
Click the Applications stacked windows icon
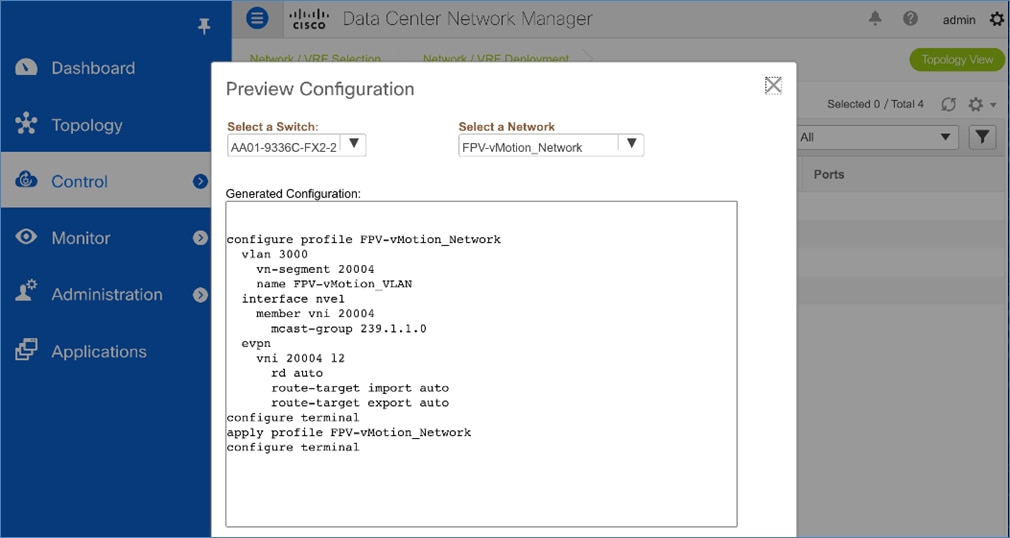(x=26, y=350)
